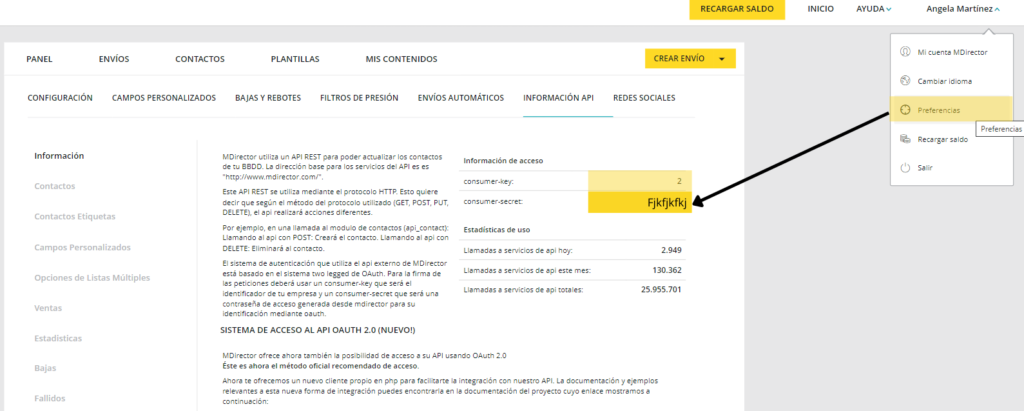1024x411 pixels.
Task: Choose Cambiar idioma from user menu
Action: point(952,81)
